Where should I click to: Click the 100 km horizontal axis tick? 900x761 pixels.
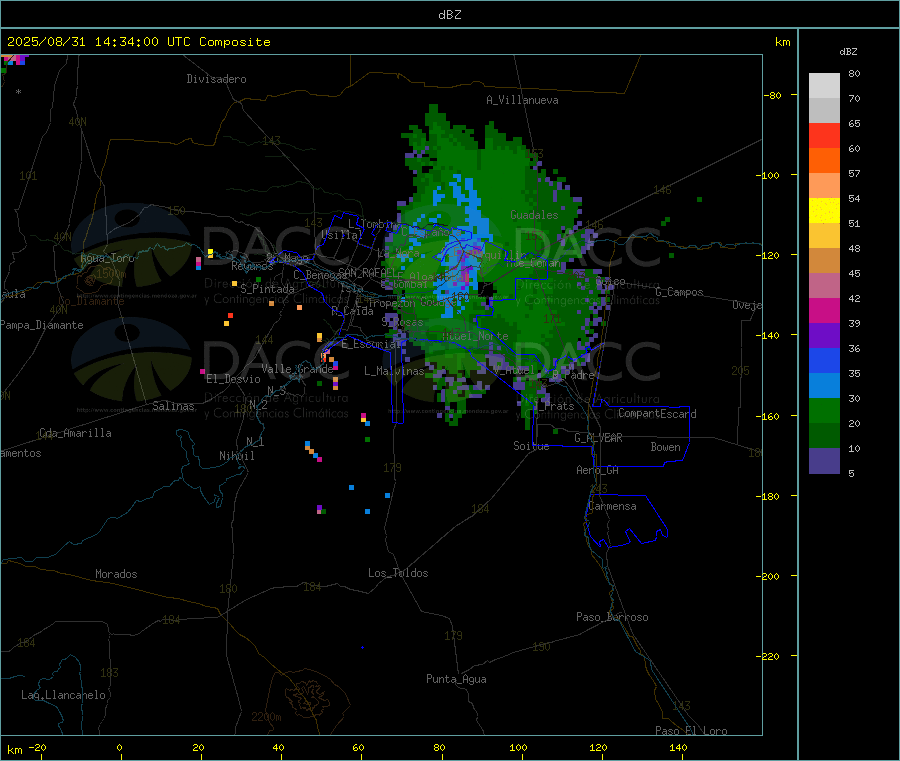tap(518, 747)
